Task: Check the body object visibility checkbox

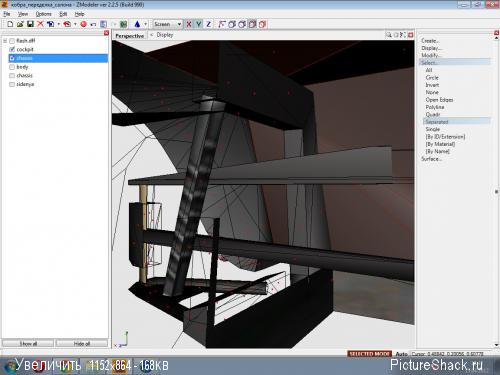Action: (12, 67)
